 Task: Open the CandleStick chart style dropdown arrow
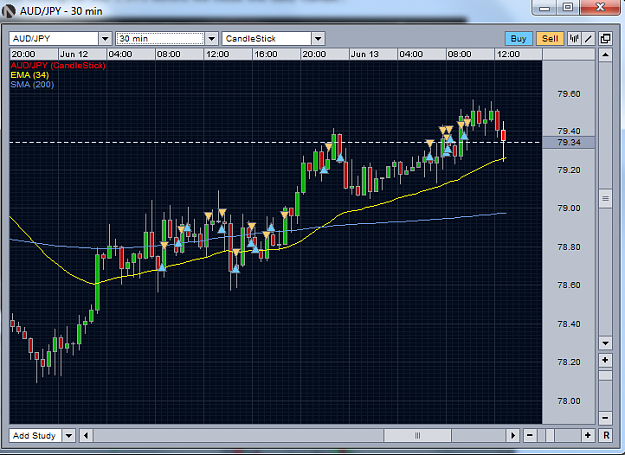click(x=318, y=39)
